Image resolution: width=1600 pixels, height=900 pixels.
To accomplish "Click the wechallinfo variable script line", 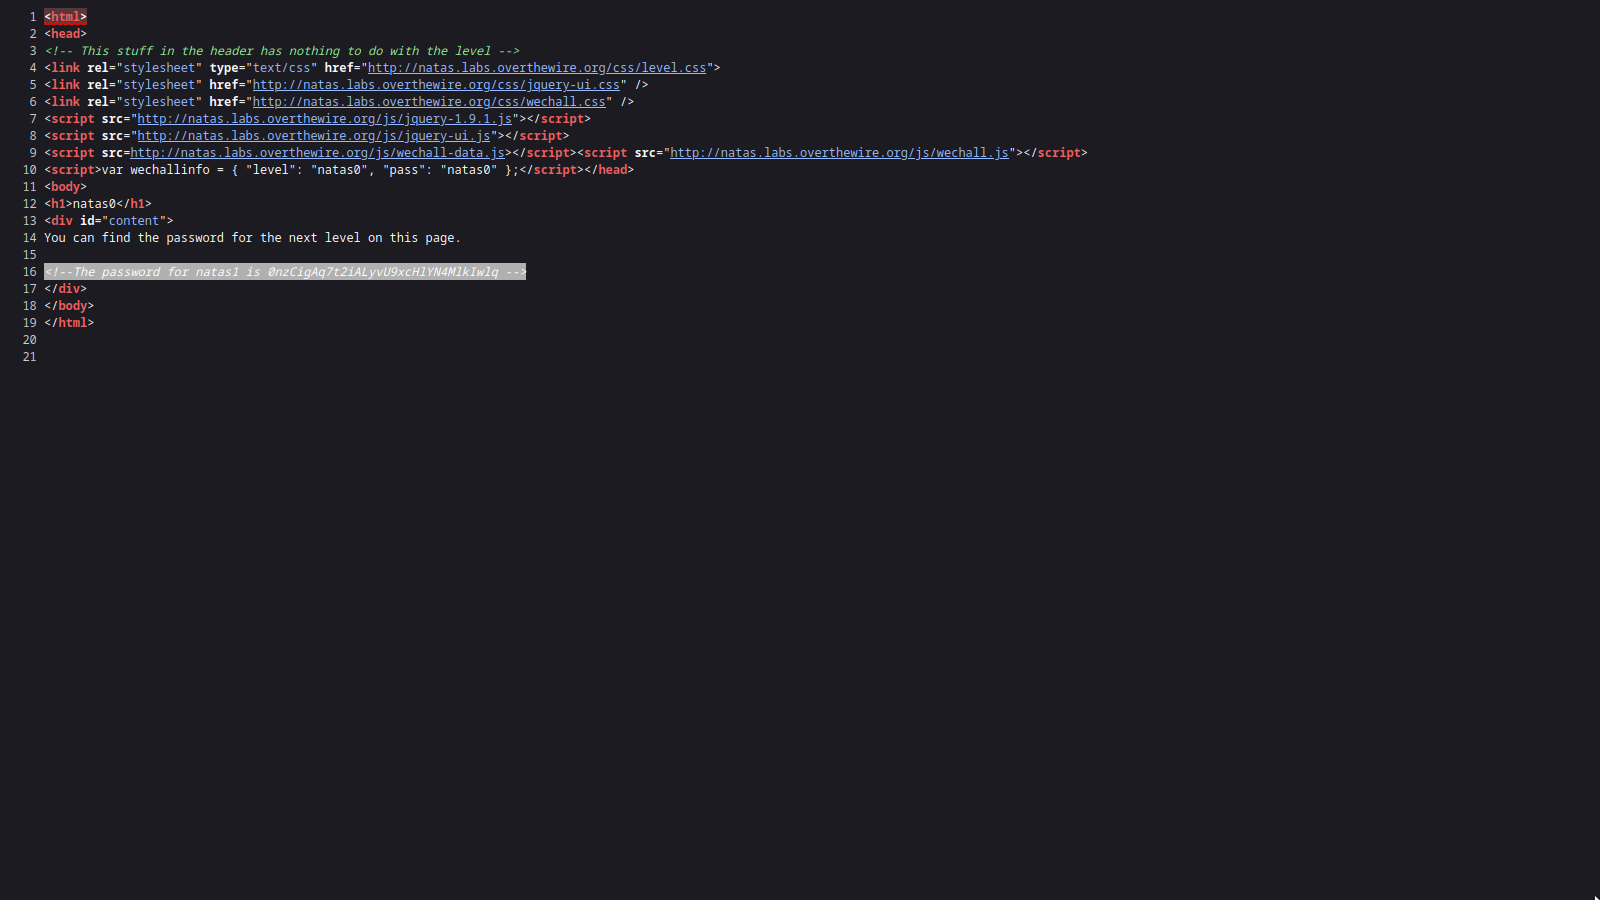I will tap(339, 170).
